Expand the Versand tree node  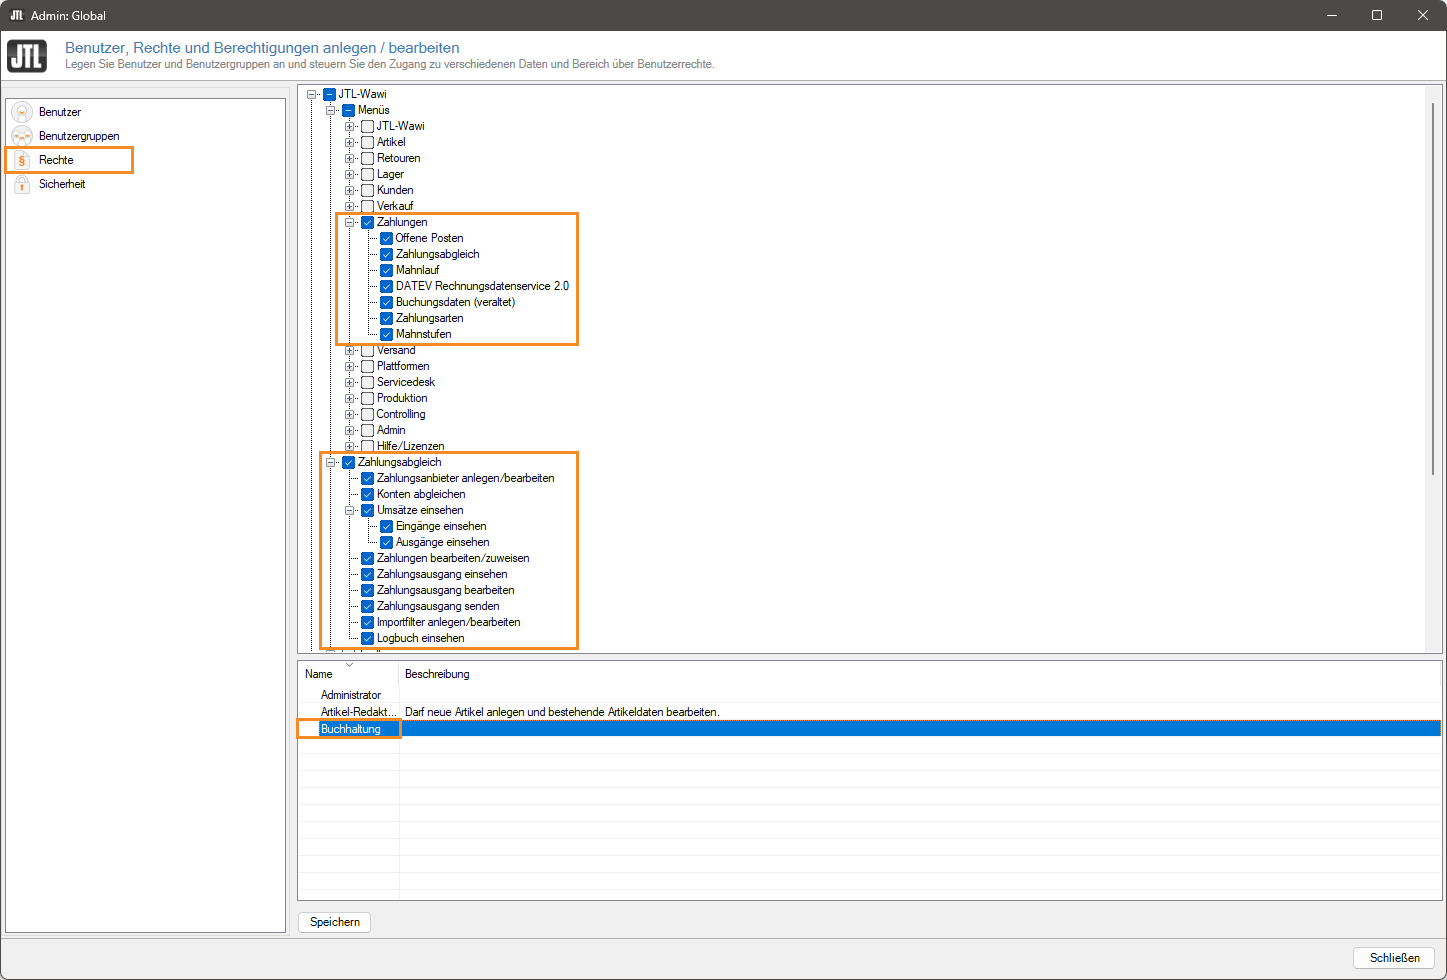[x=350, y=350]
